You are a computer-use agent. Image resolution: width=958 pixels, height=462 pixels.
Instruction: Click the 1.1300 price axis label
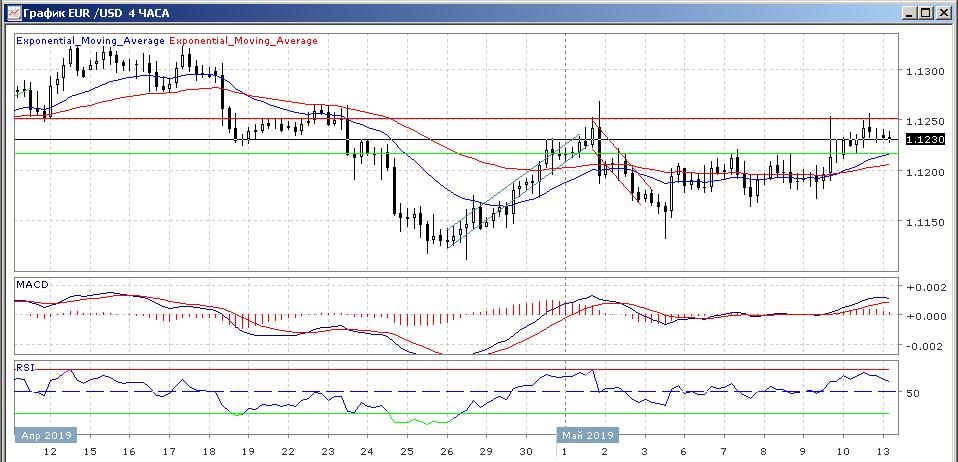tap(925, 72)
